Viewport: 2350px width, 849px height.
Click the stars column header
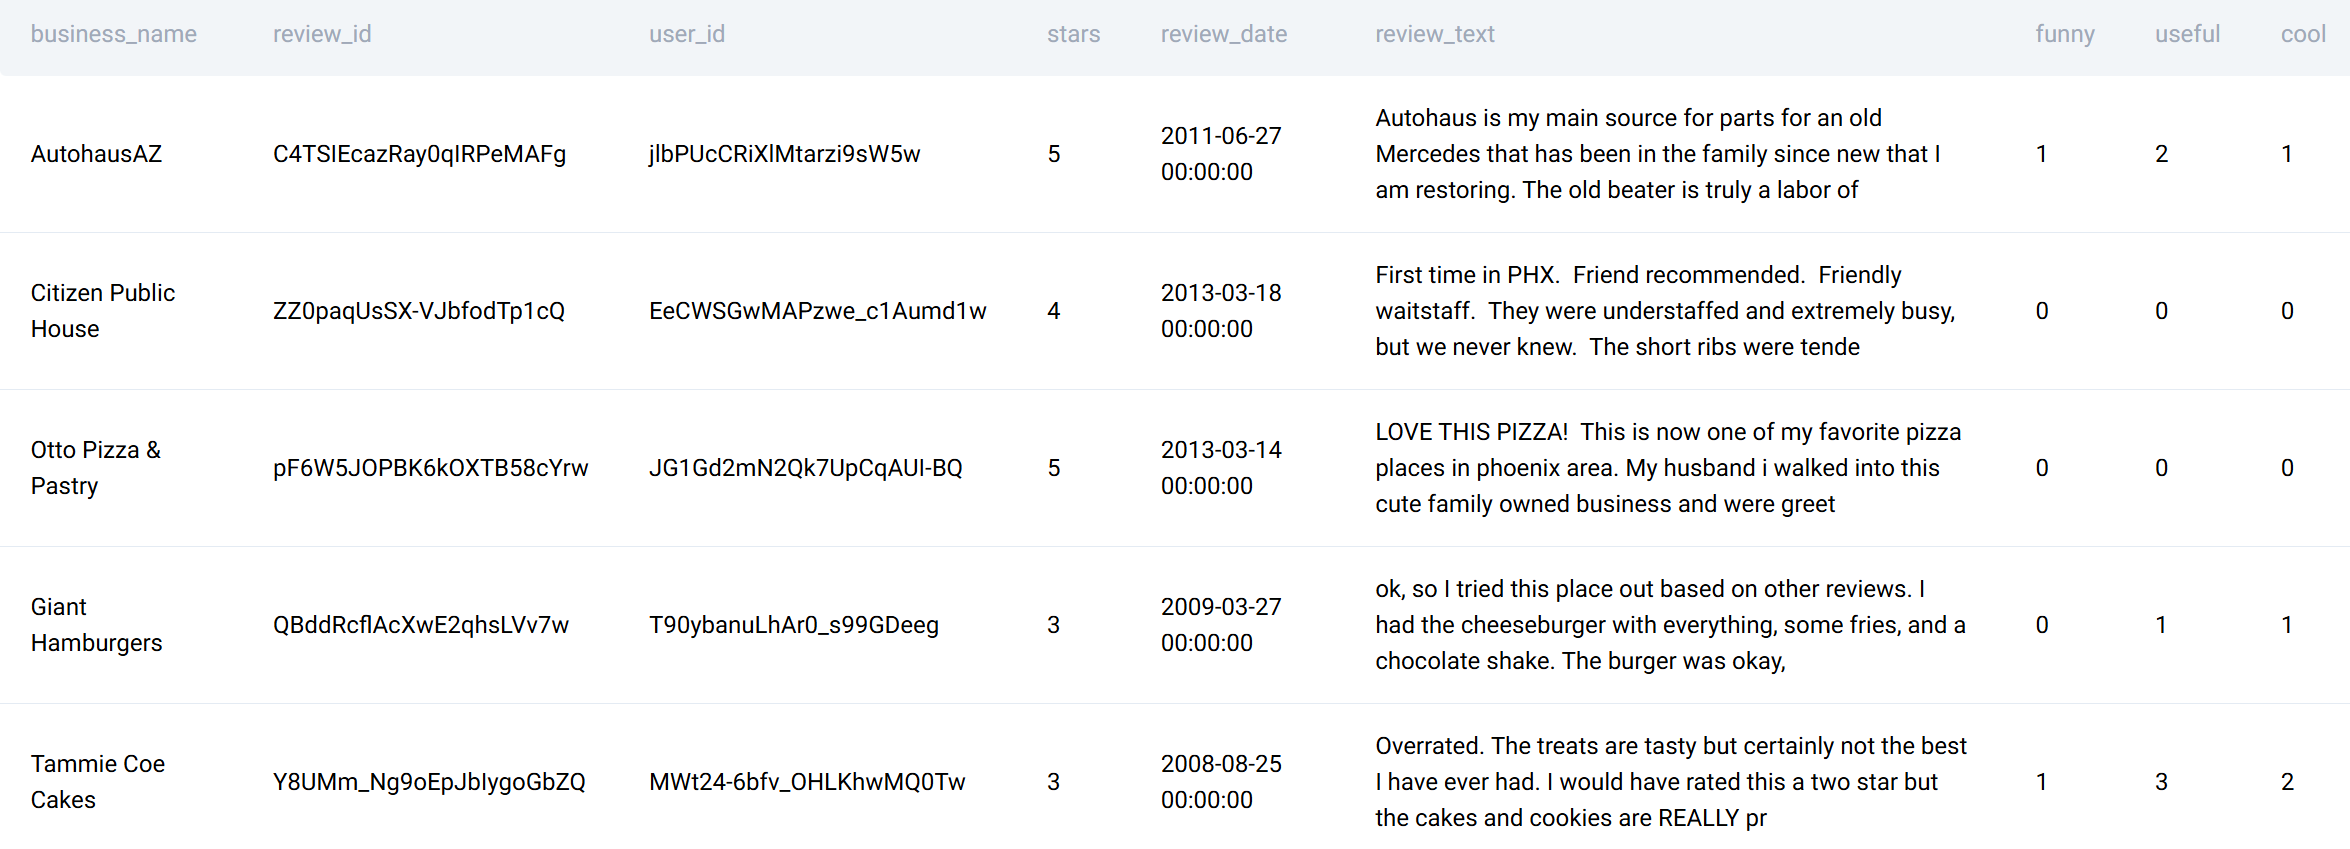pos(1073,34)
